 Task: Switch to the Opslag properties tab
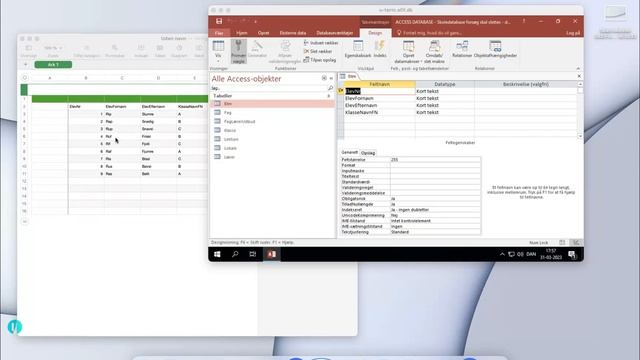click(368, 153)
